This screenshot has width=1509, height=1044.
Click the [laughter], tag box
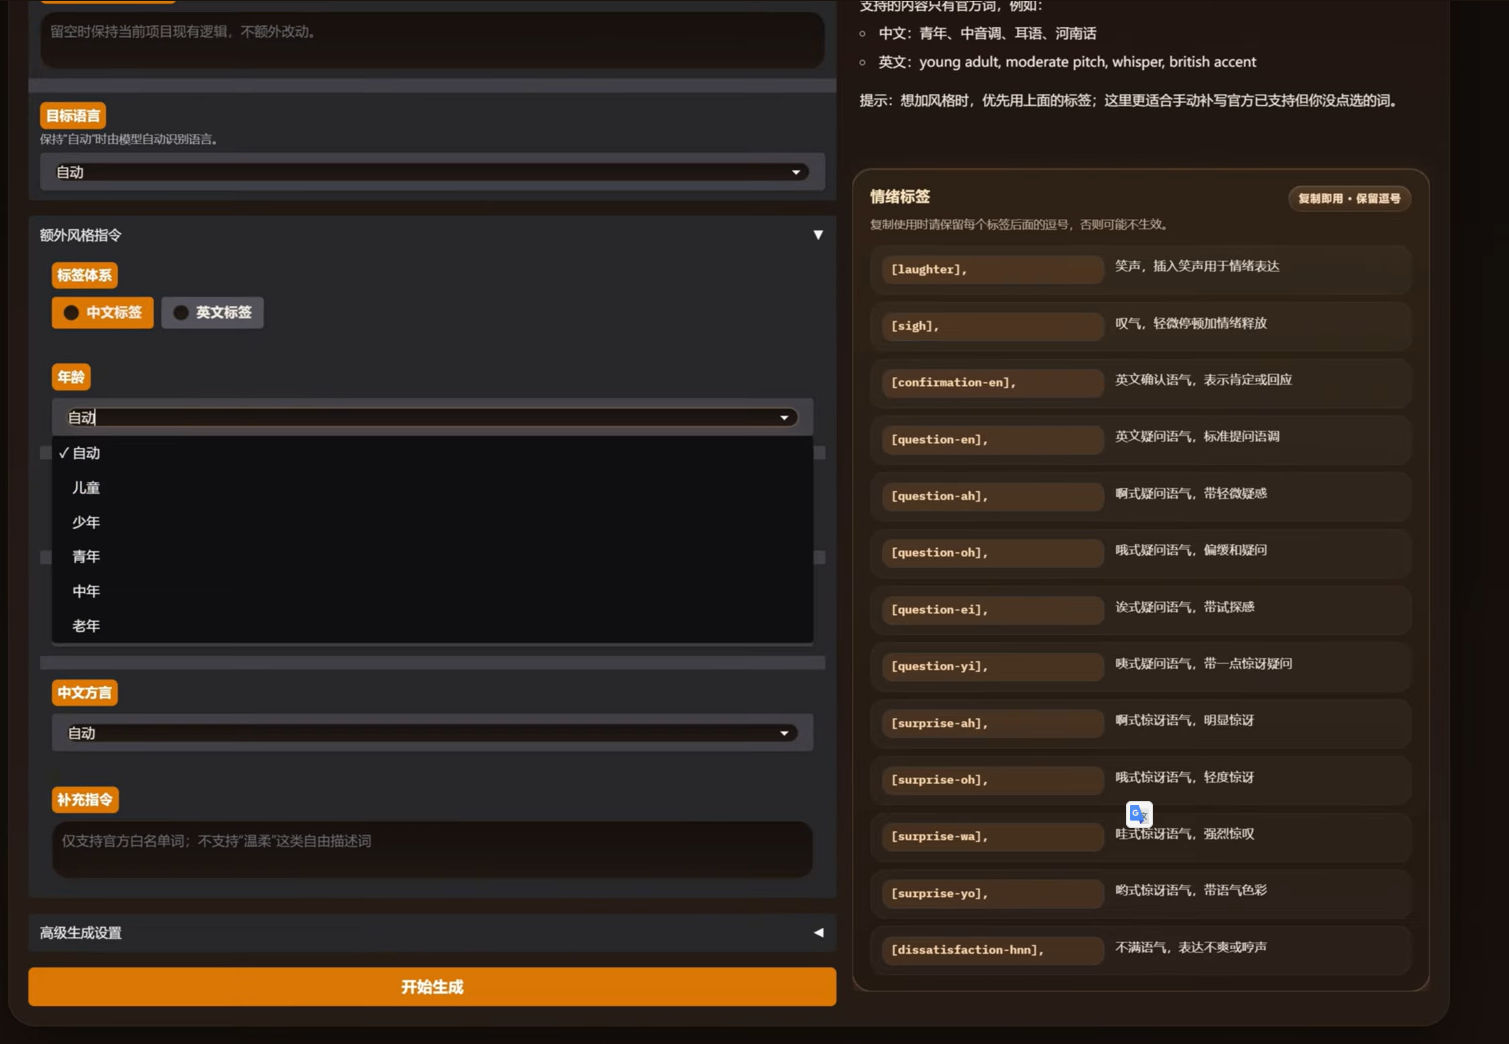pos(991,270)
